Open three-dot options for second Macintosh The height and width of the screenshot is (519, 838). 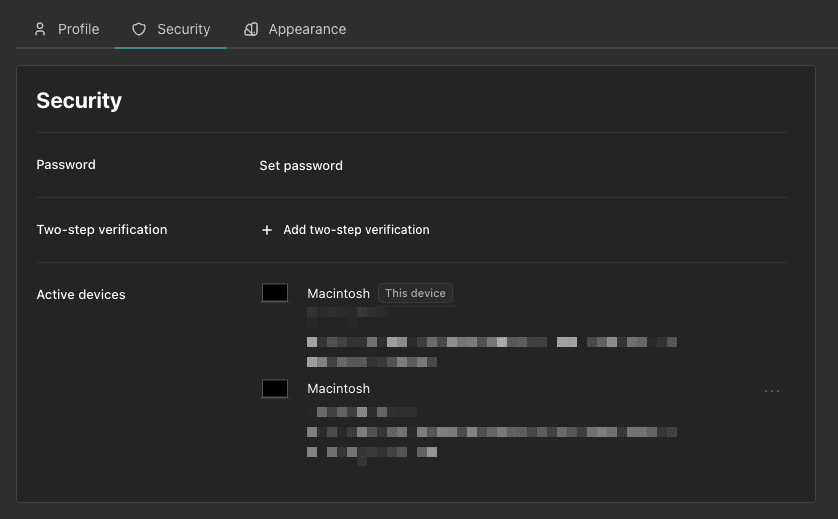pos(772,391)
